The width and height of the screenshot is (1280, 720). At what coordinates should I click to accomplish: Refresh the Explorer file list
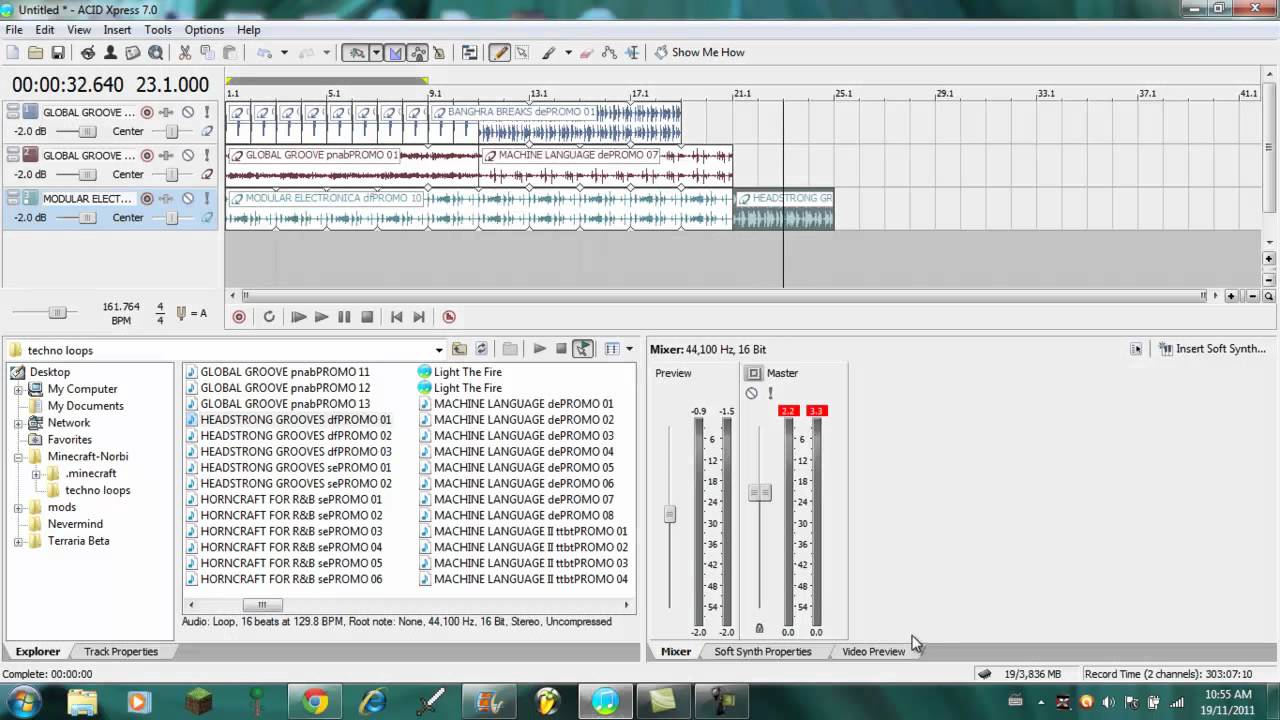pyautogui.click(x=481, y=349)
